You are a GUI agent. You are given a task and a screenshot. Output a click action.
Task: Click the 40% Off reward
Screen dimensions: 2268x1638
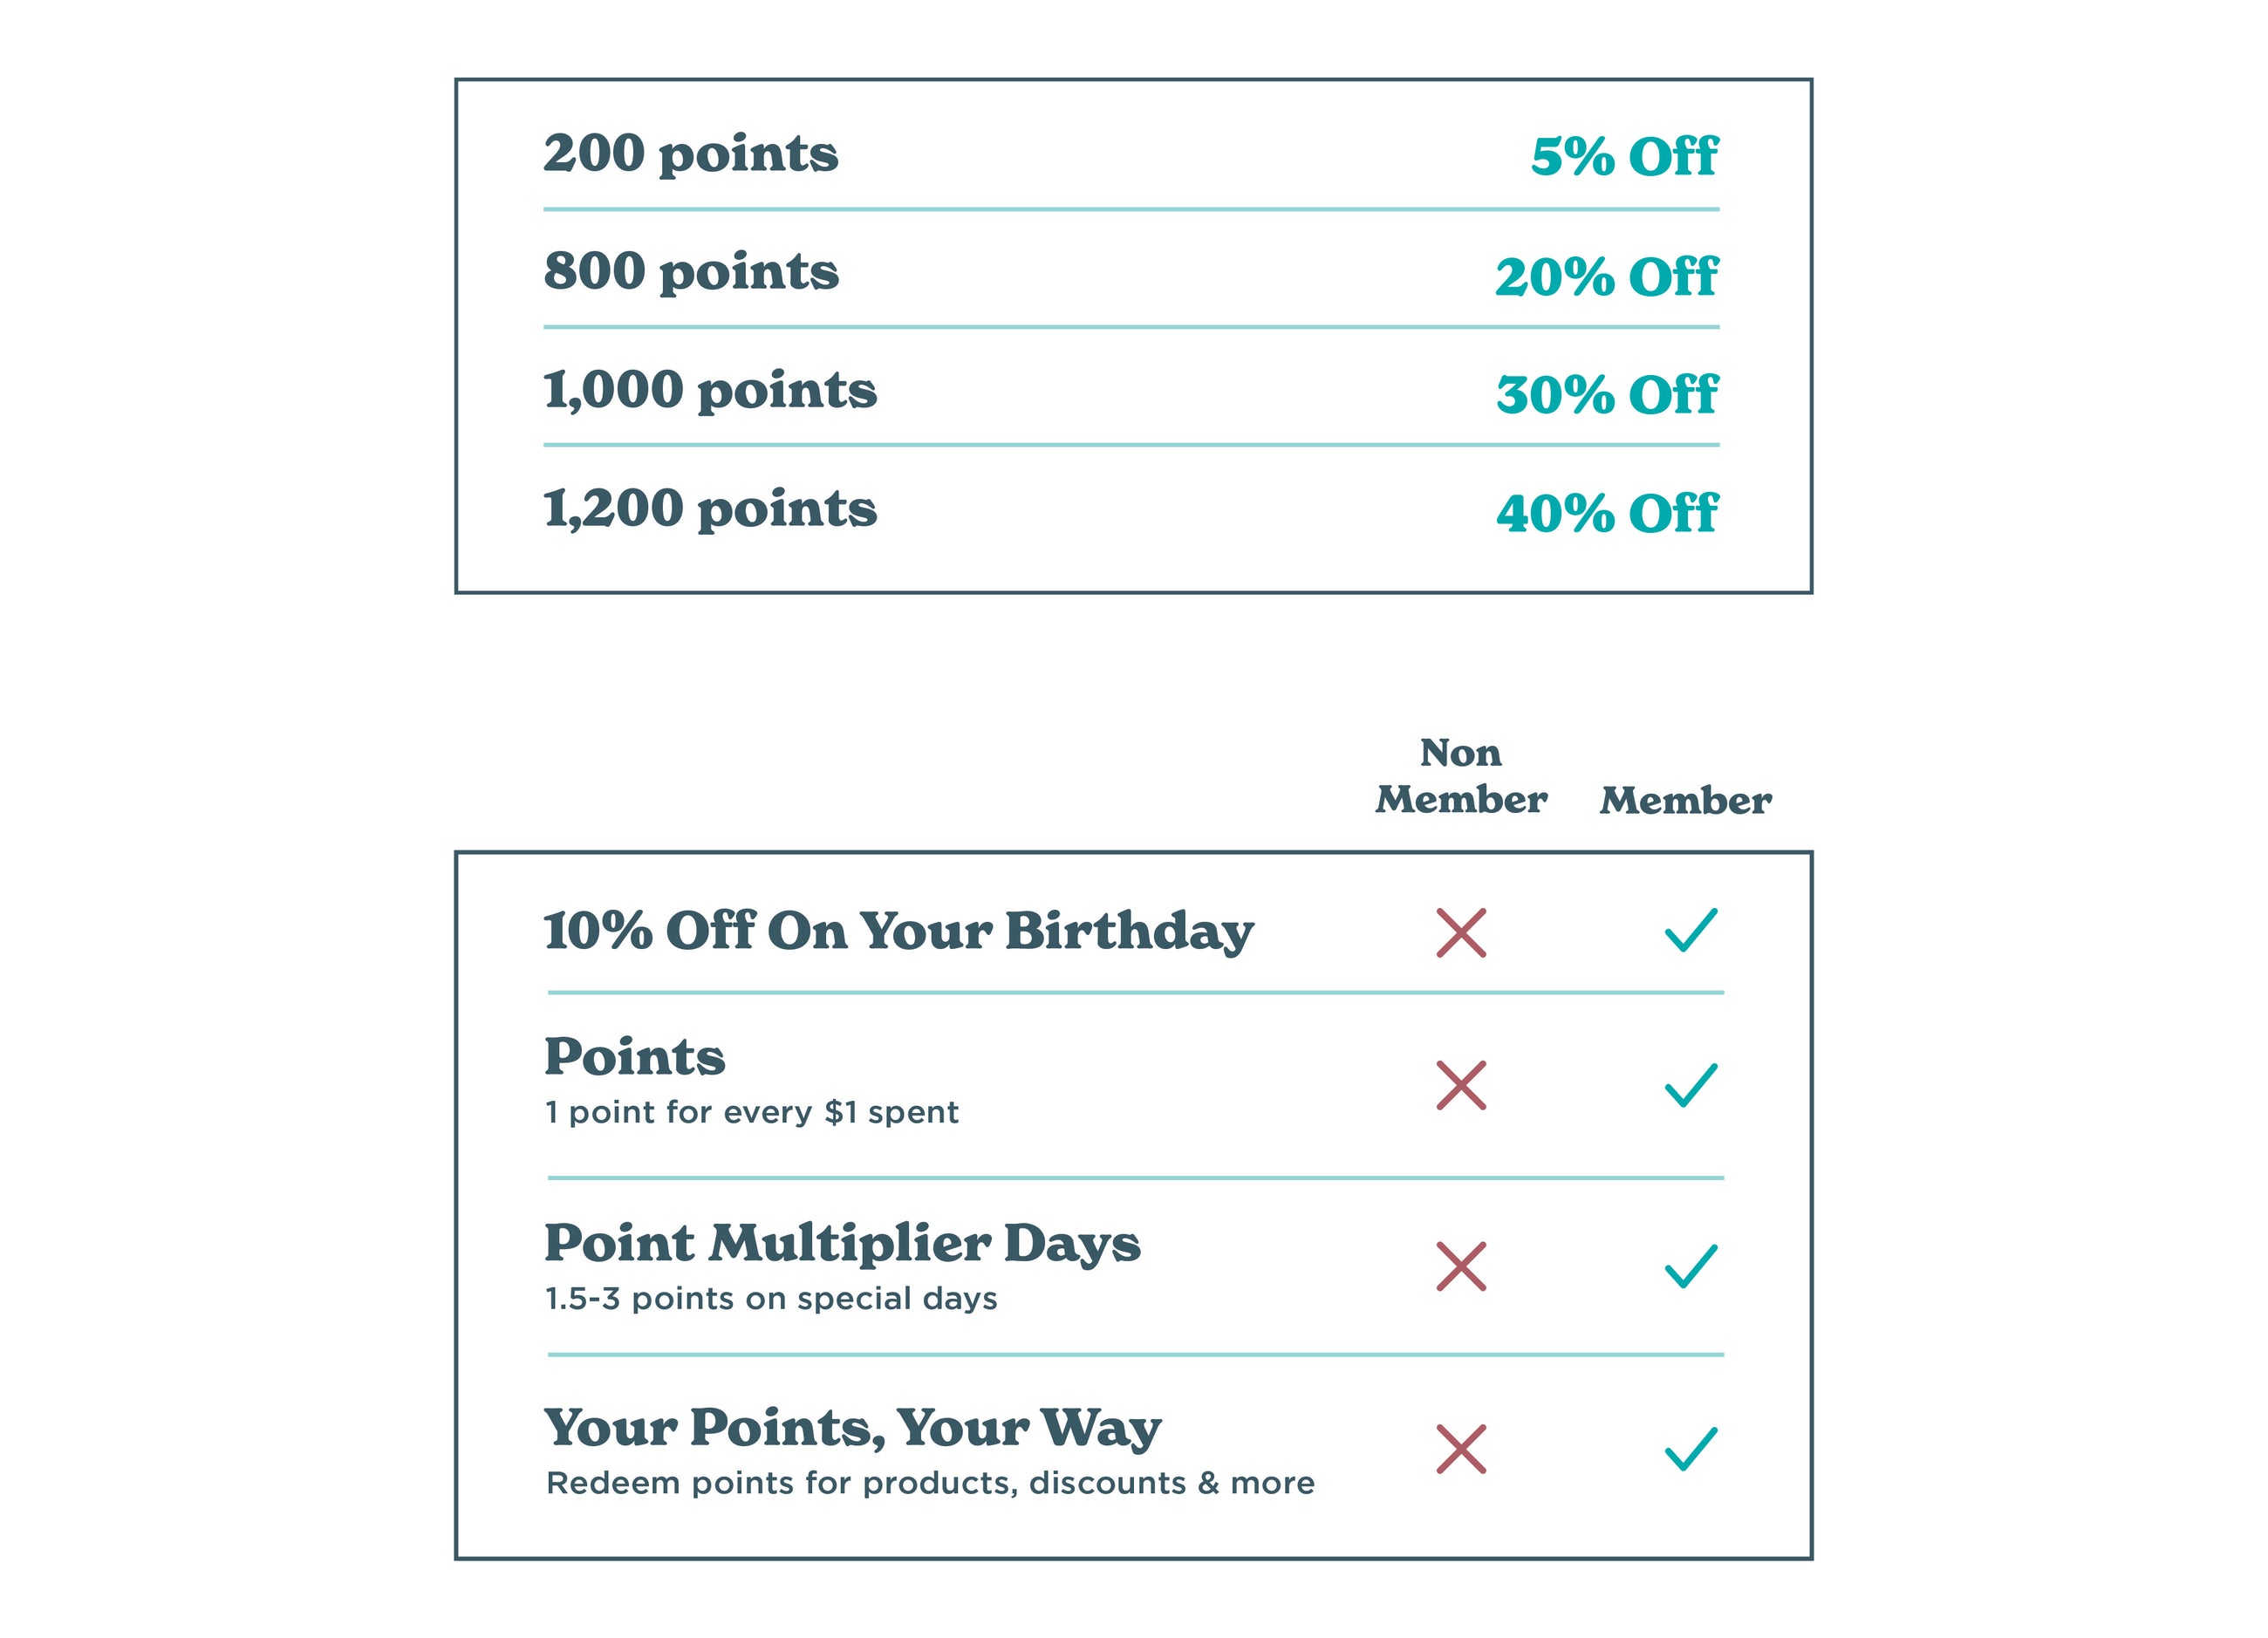pos(1606,514)
